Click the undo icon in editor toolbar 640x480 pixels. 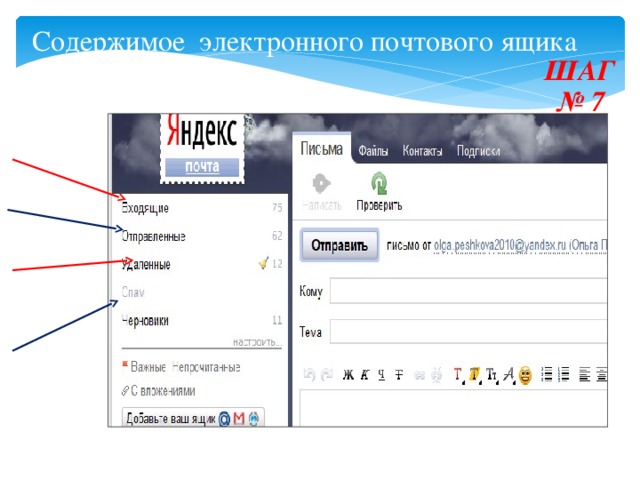pyautogui.click(x=309, y=374)
